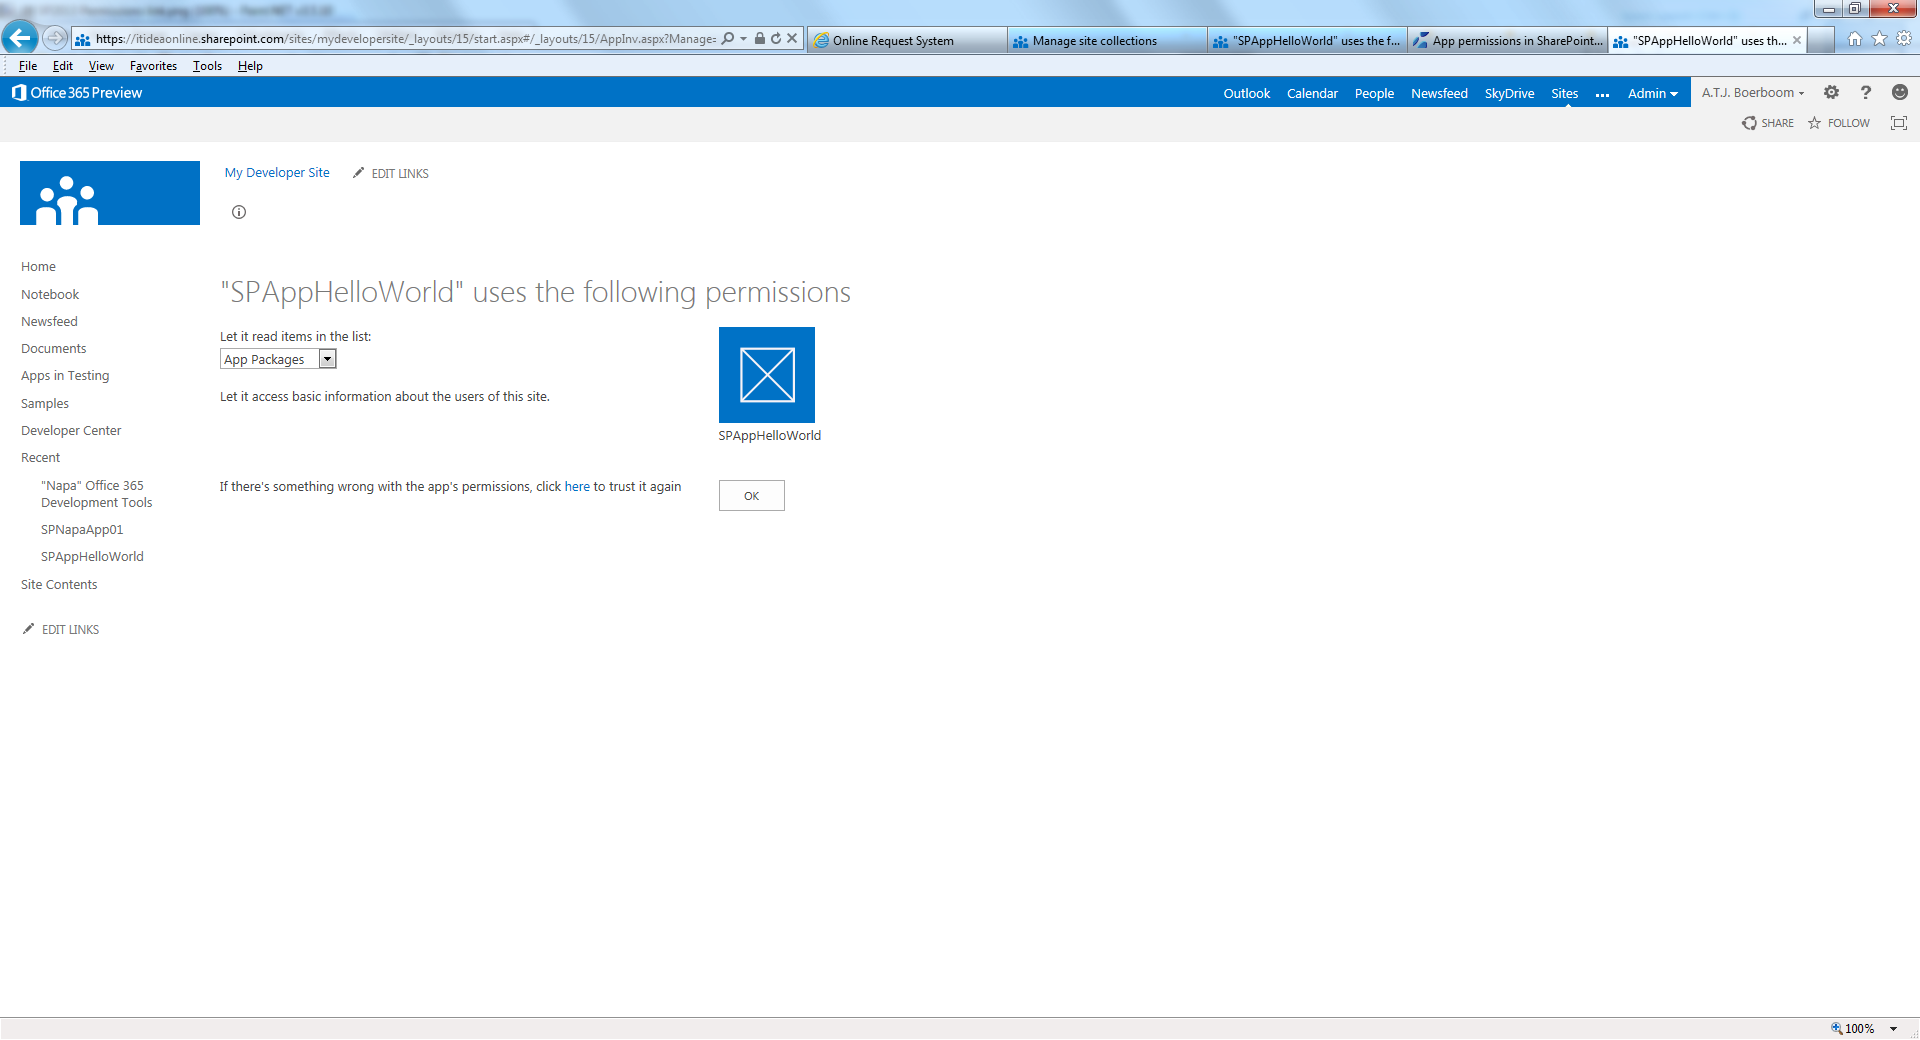The image size is (1920, 1040).
Task: Open the Favorites menu
Action: 153,66
